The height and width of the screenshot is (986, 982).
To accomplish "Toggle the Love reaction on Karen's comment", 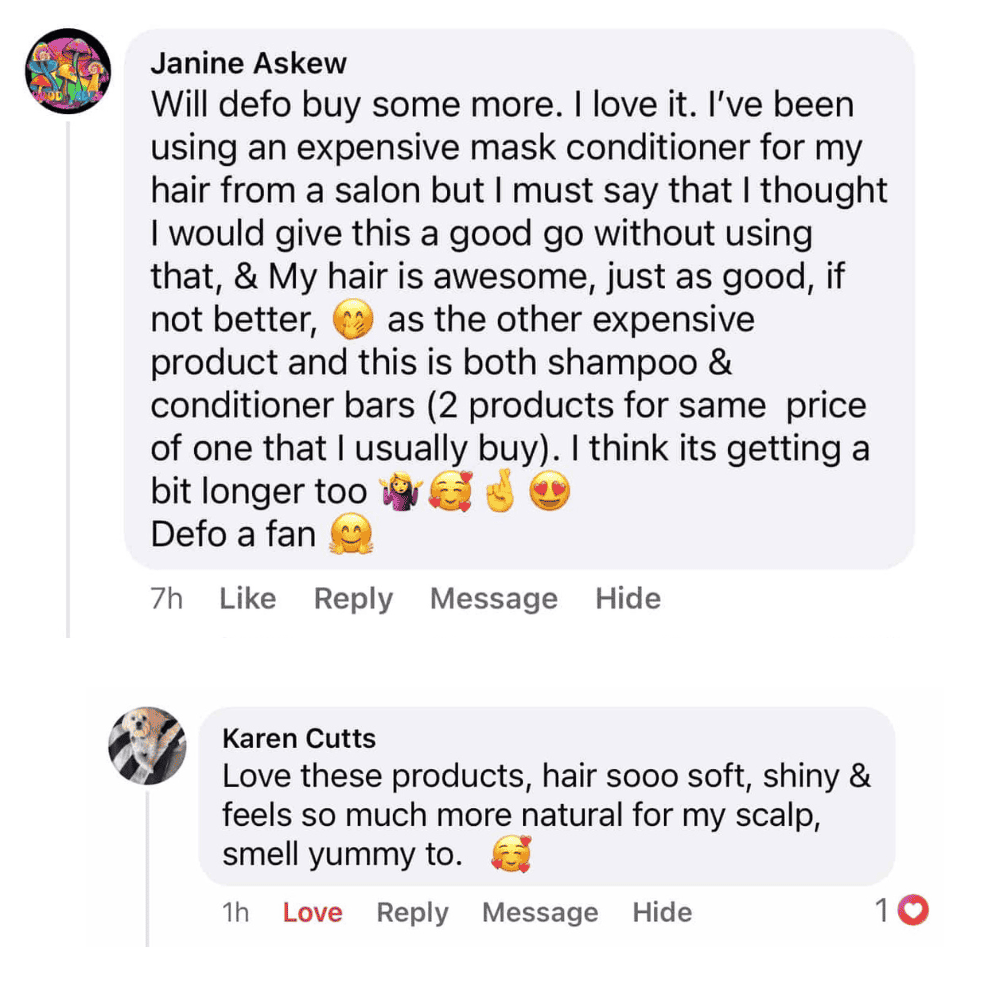I will coord(312,912).
